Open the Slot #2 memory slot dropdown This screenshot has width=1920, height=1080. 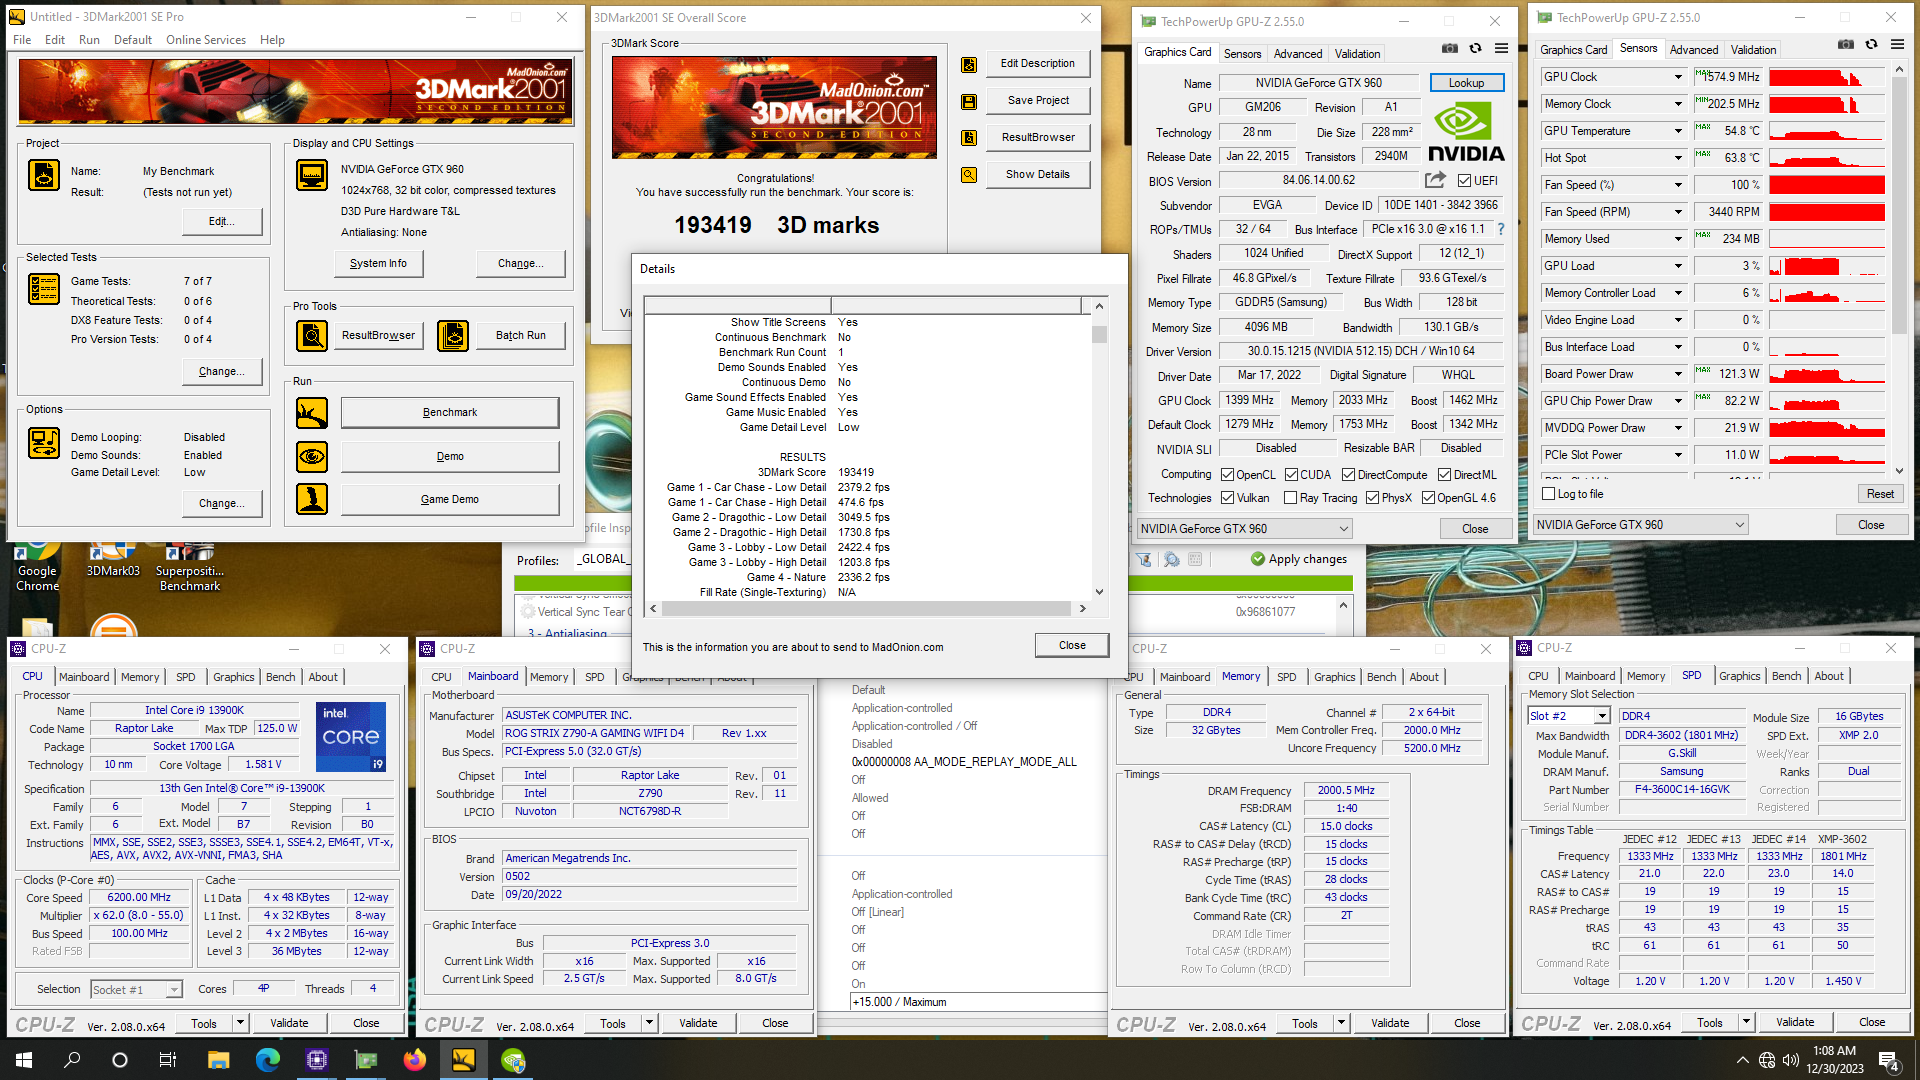click(x=1602, y=716)
